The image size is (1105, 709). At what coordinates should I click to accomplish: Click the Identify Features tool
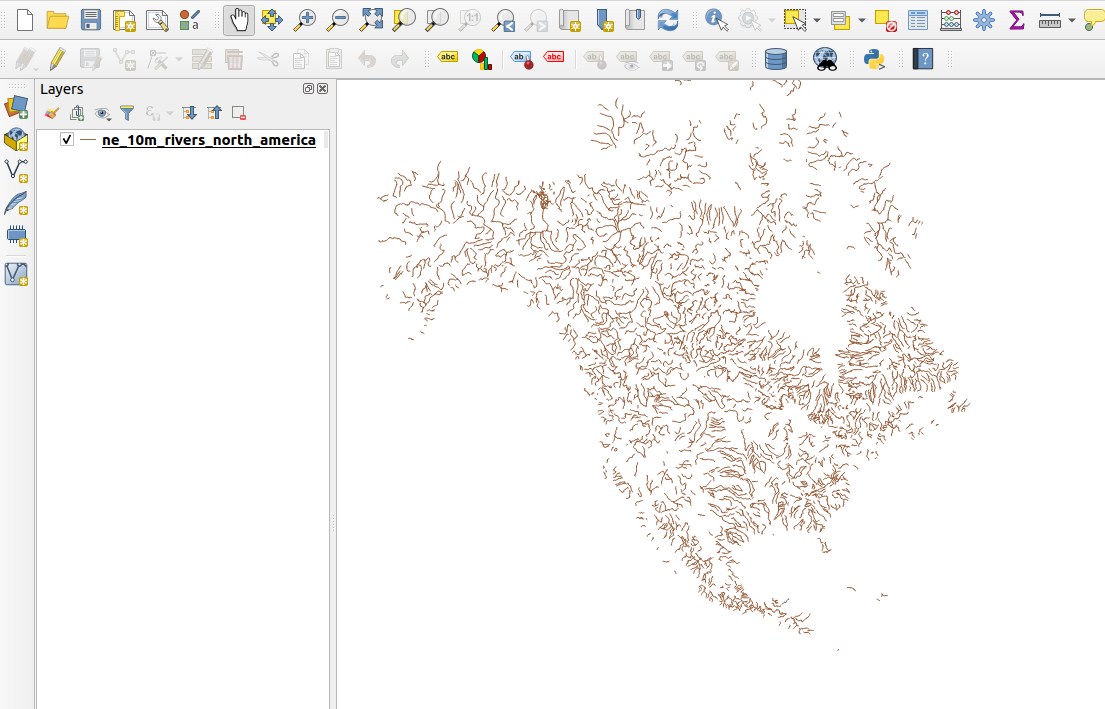pos(716,19)
